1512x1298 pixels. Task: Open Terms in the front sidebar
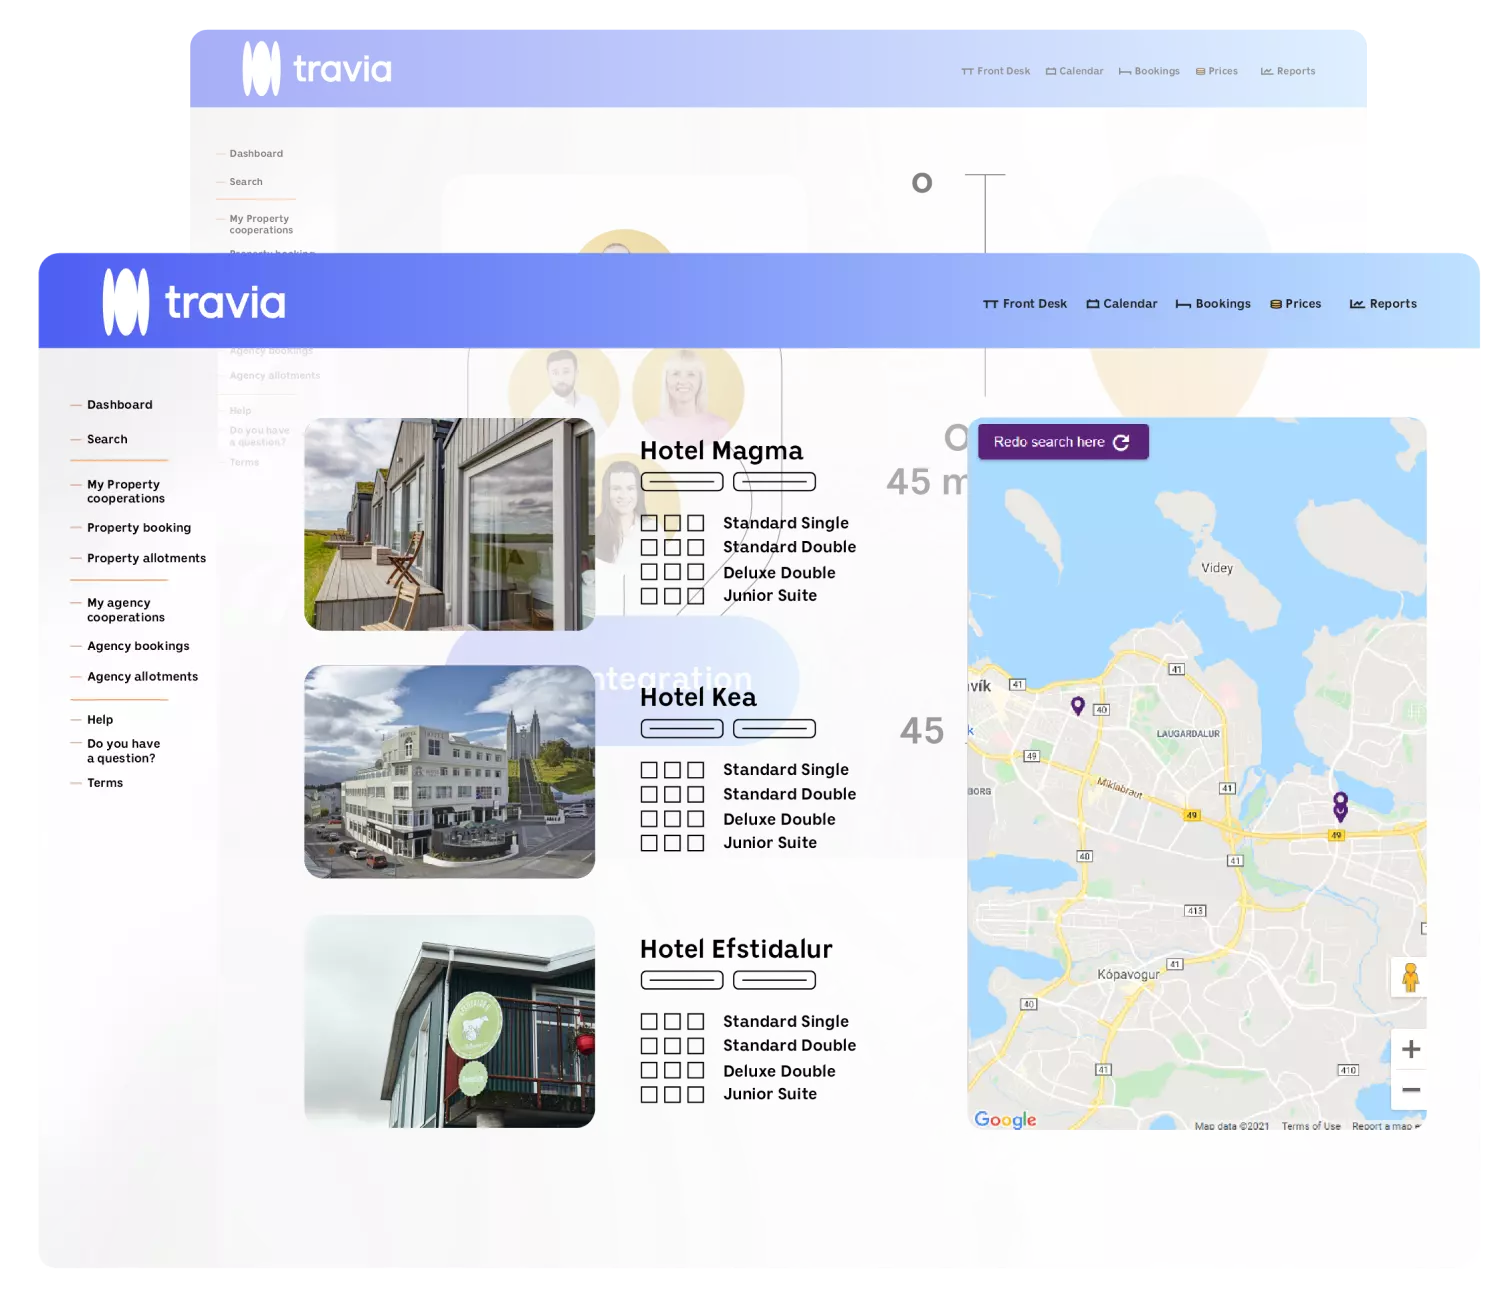click(105, 783)
